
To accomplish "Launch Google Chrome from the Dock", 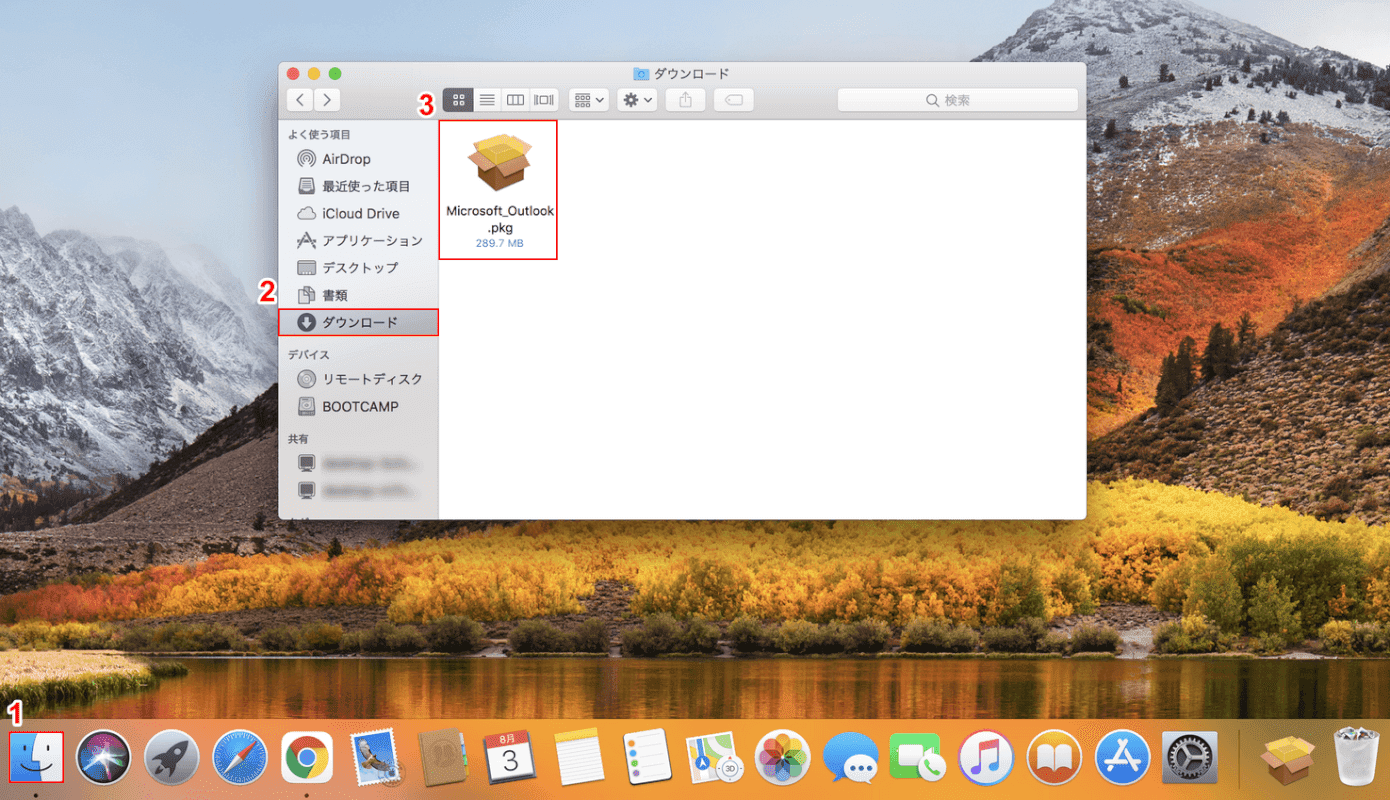I will tap(307, 757).
